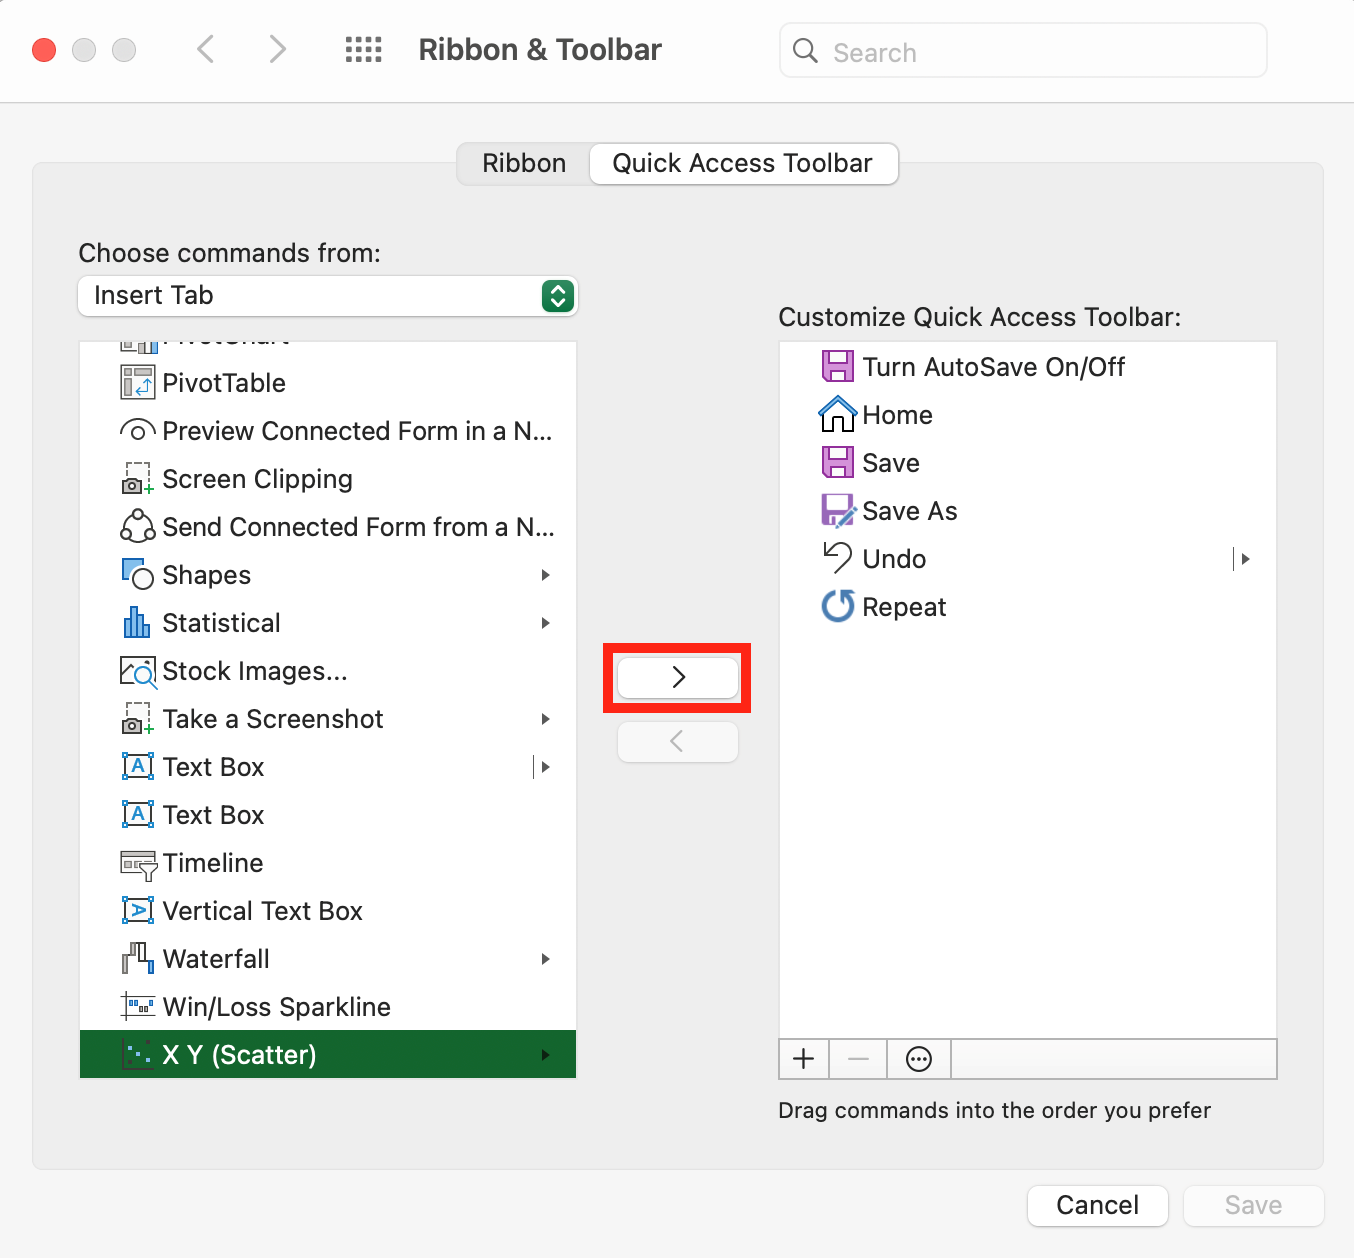Select the Vertical Text Box icon
The height and width of the screenshot is (1258, 1354).
tap(138, 911)
